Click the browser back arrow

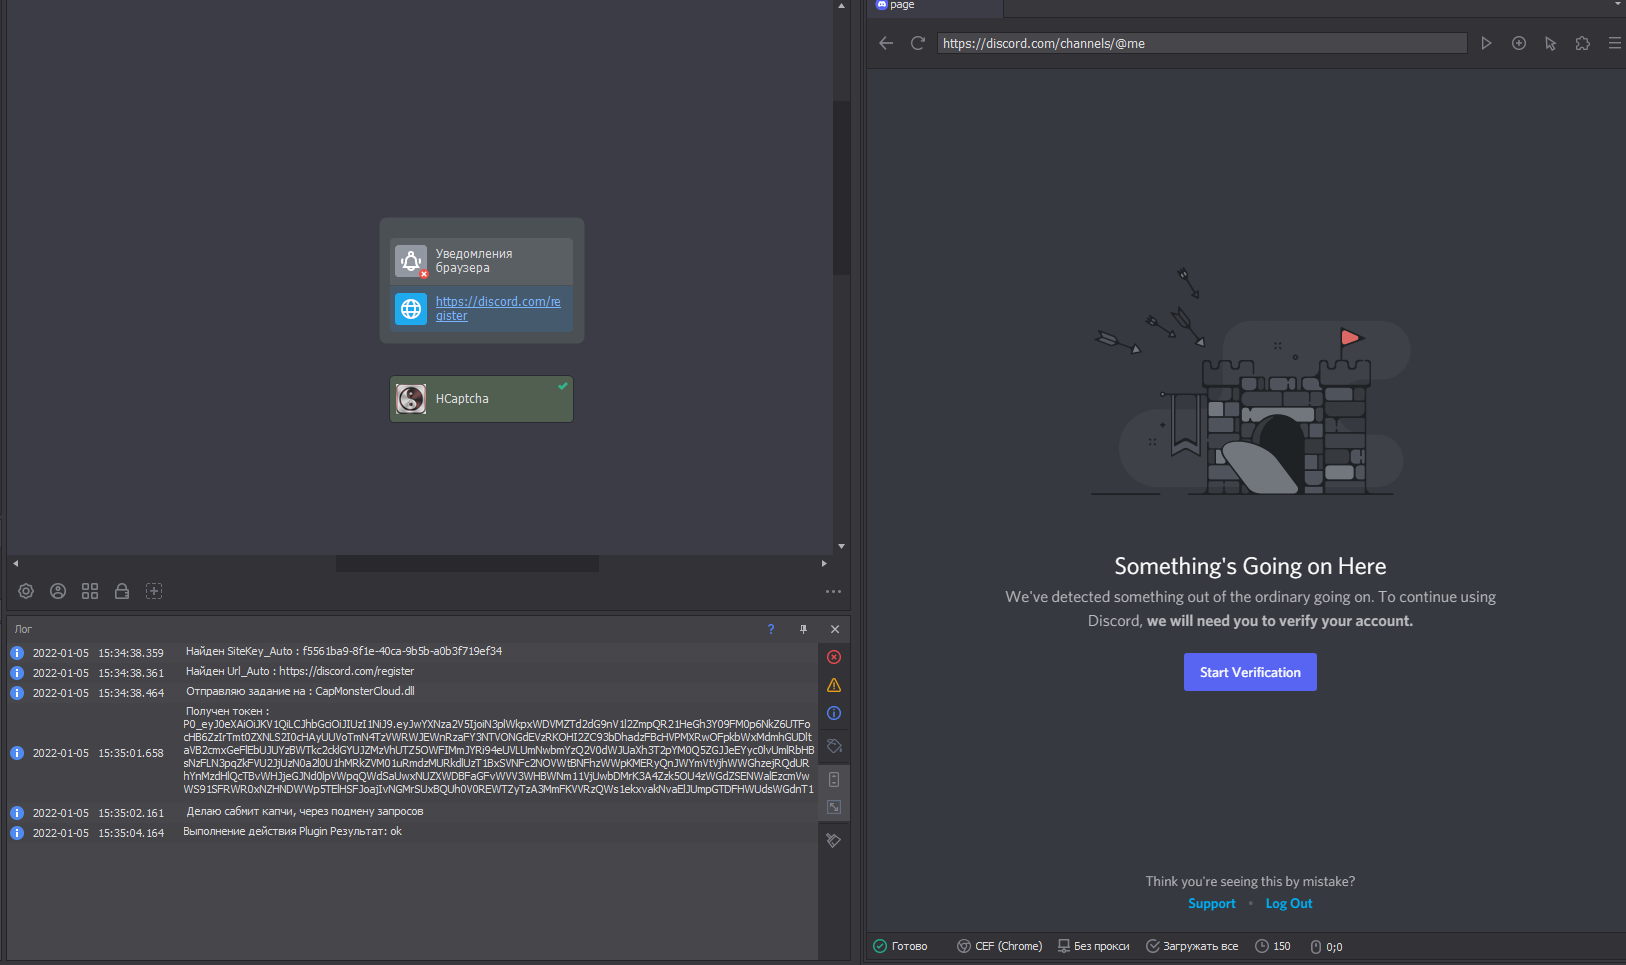[x=885, y=43]
